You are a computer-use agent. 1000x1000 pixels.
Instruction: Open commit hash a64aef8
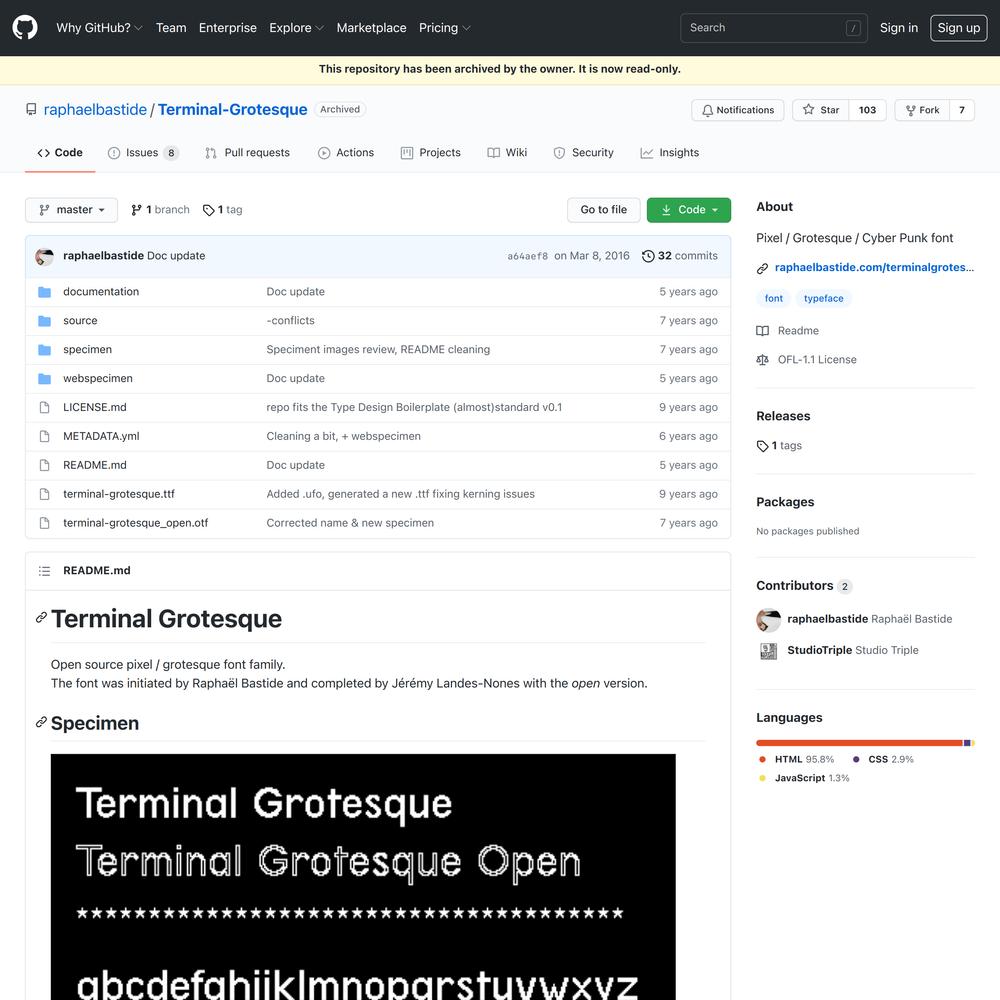point(527,256)
